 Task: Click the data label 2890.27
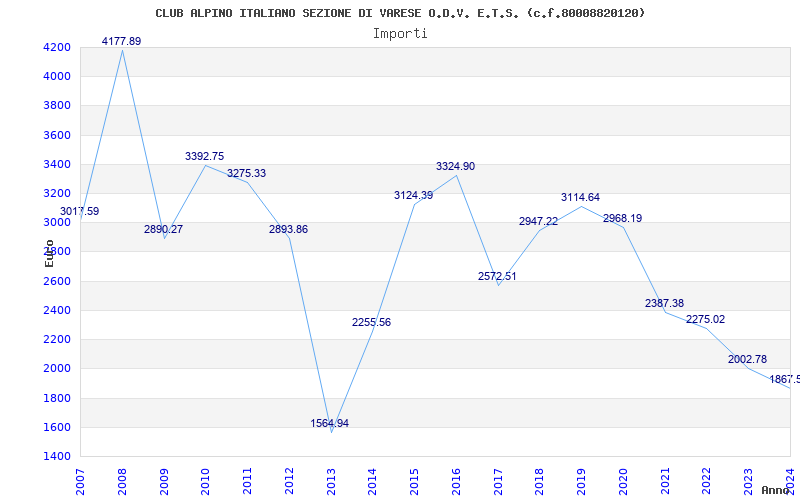[163, 229]
